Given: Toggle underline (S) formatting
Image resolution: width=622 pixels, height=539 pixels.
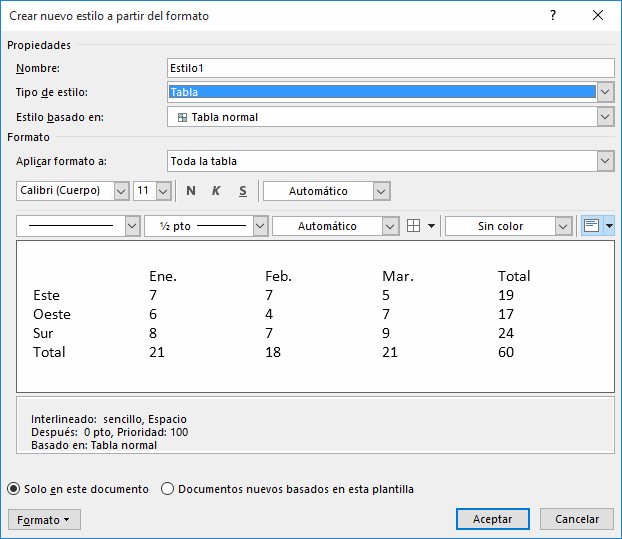Looking at the screenshot, I should point(242,191).
